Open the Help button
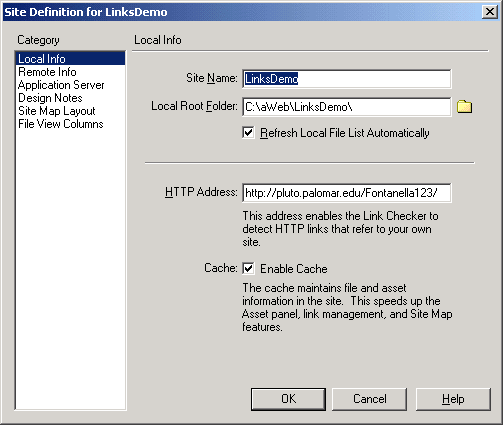Image resolution: width=503 pixels, height=425 pixels. point(453,399)
